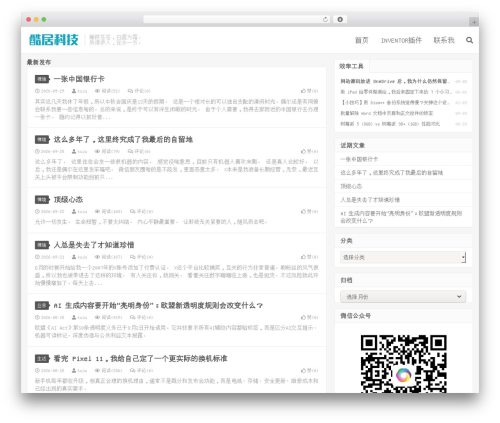This screenshot has height=423, width=500.
Task: Open post 人总是失去了才知道珍惜 in main list
Action: pyautogui.click(x=94, y=245)
